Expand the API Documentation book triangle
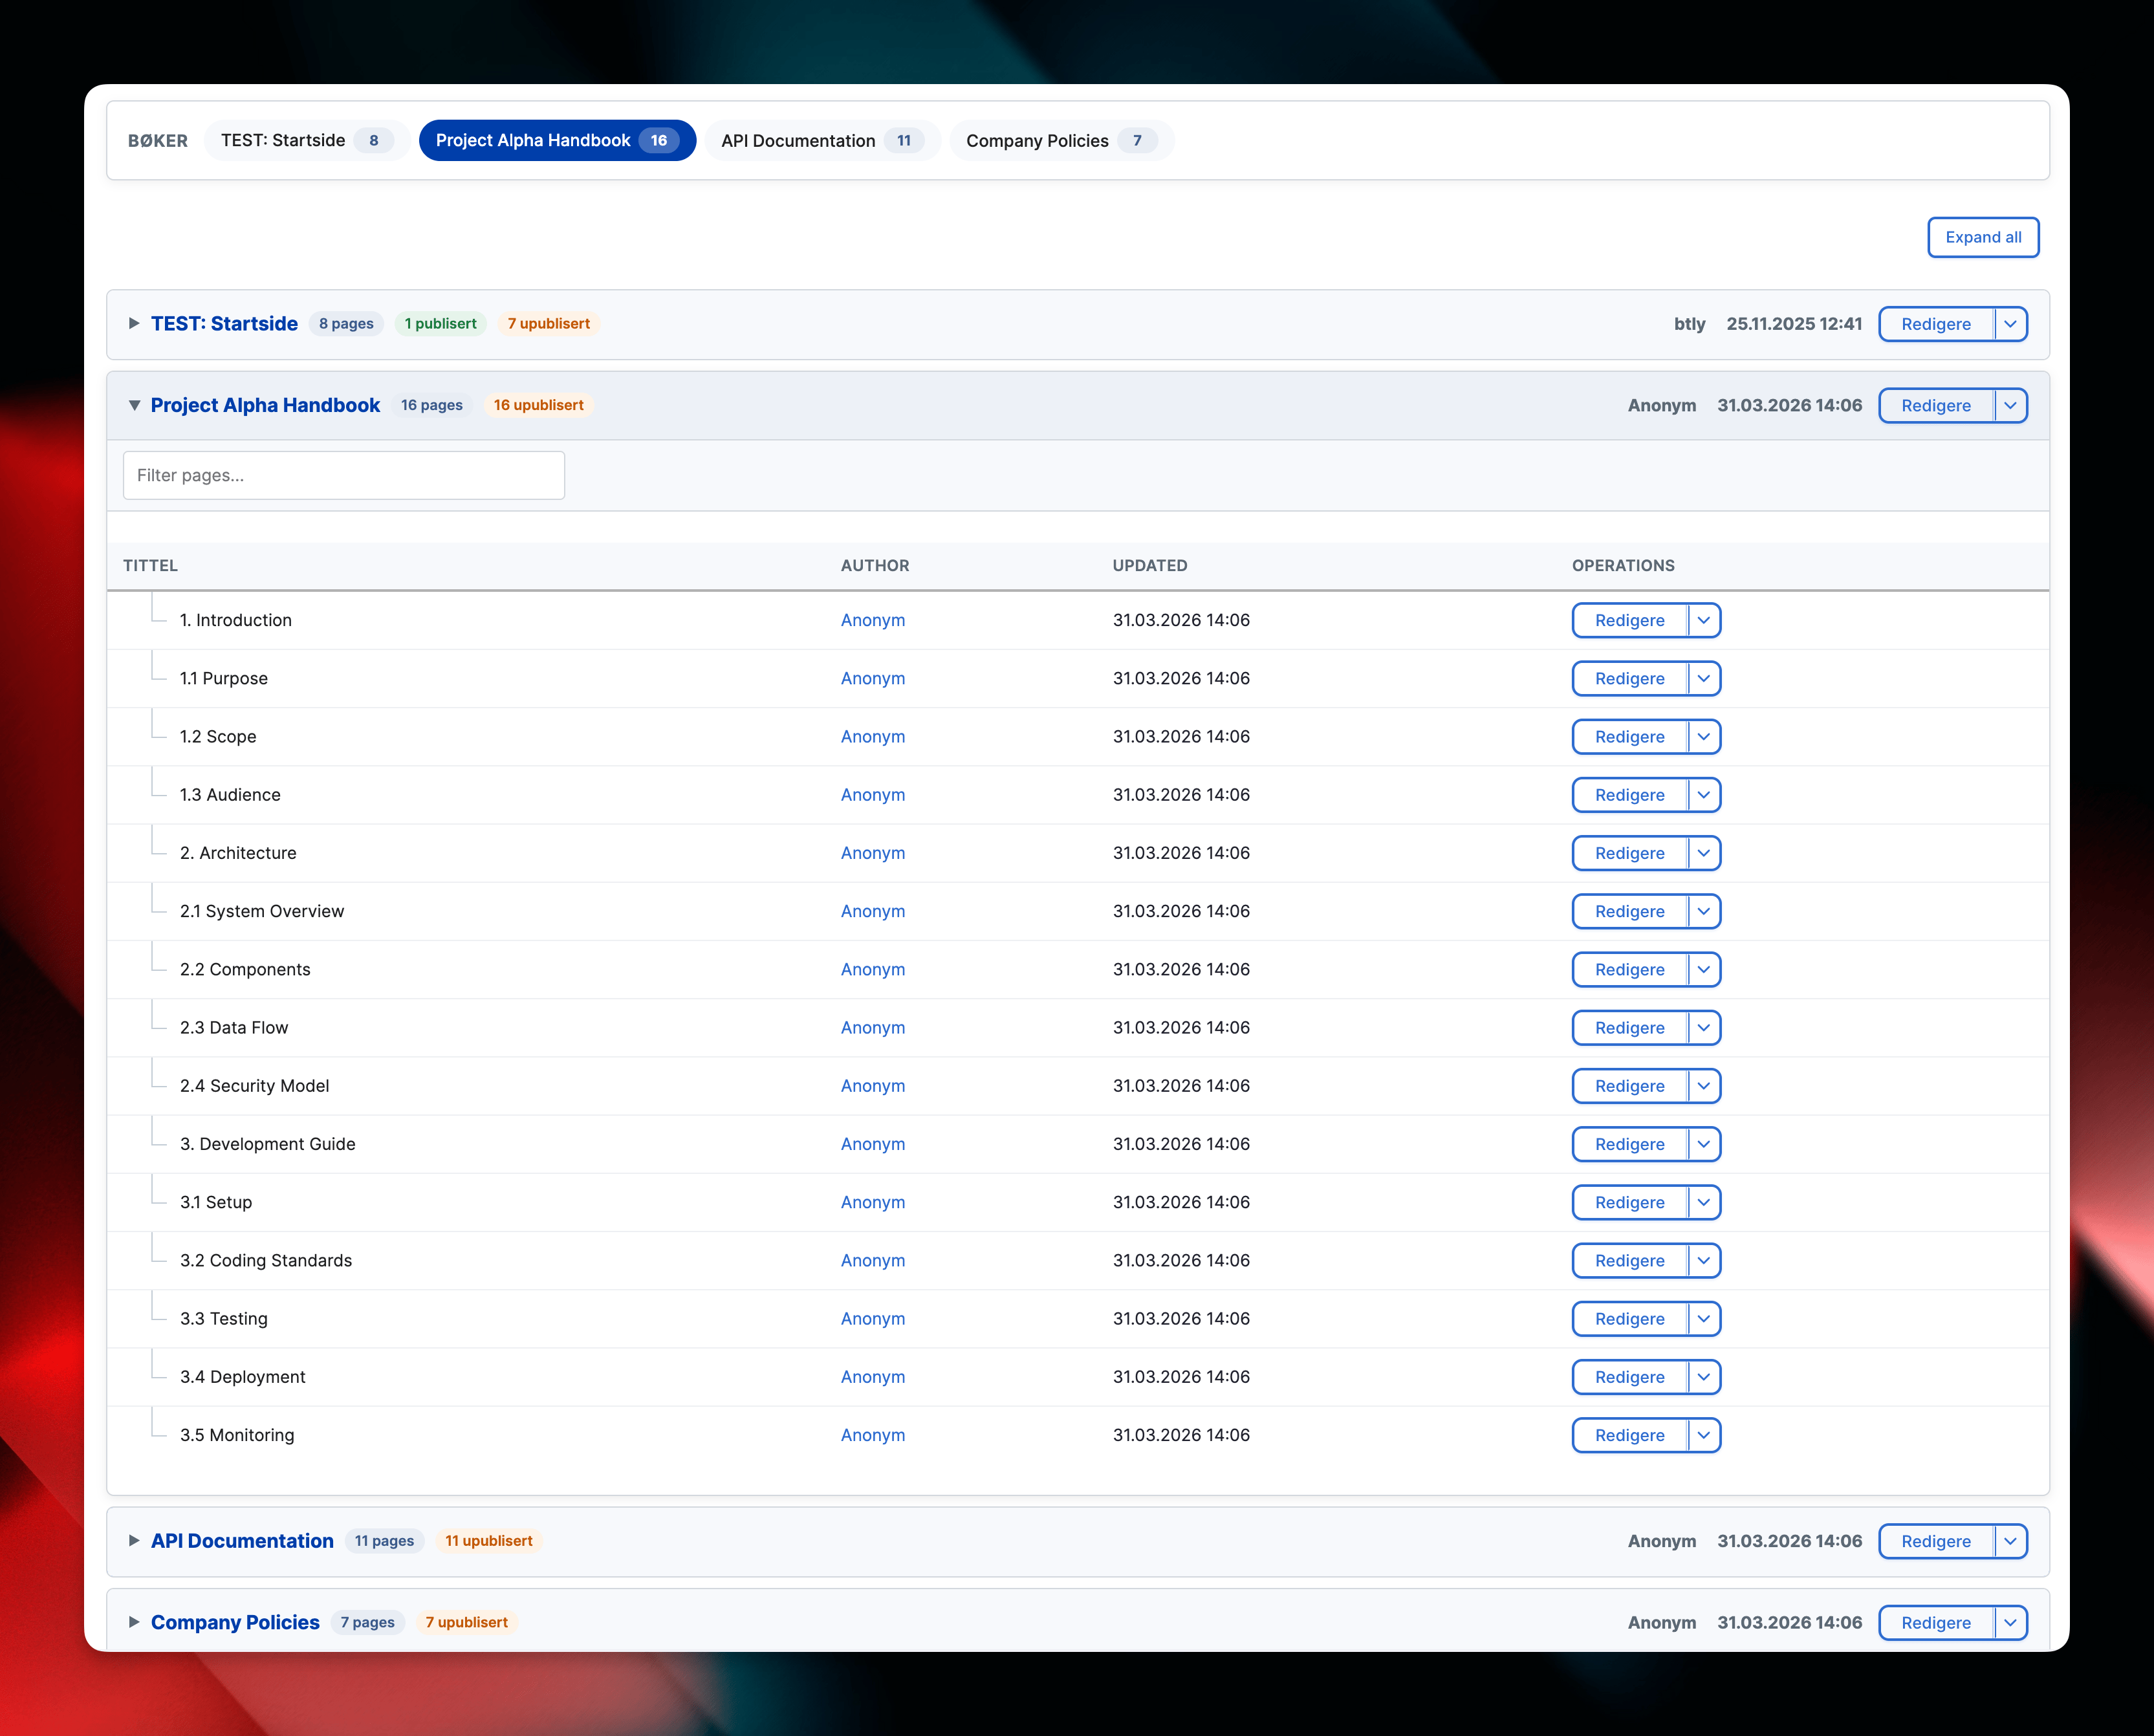Viewport: 2154px width, 1736px height. pyautogui.click(x=133, y=1541)
